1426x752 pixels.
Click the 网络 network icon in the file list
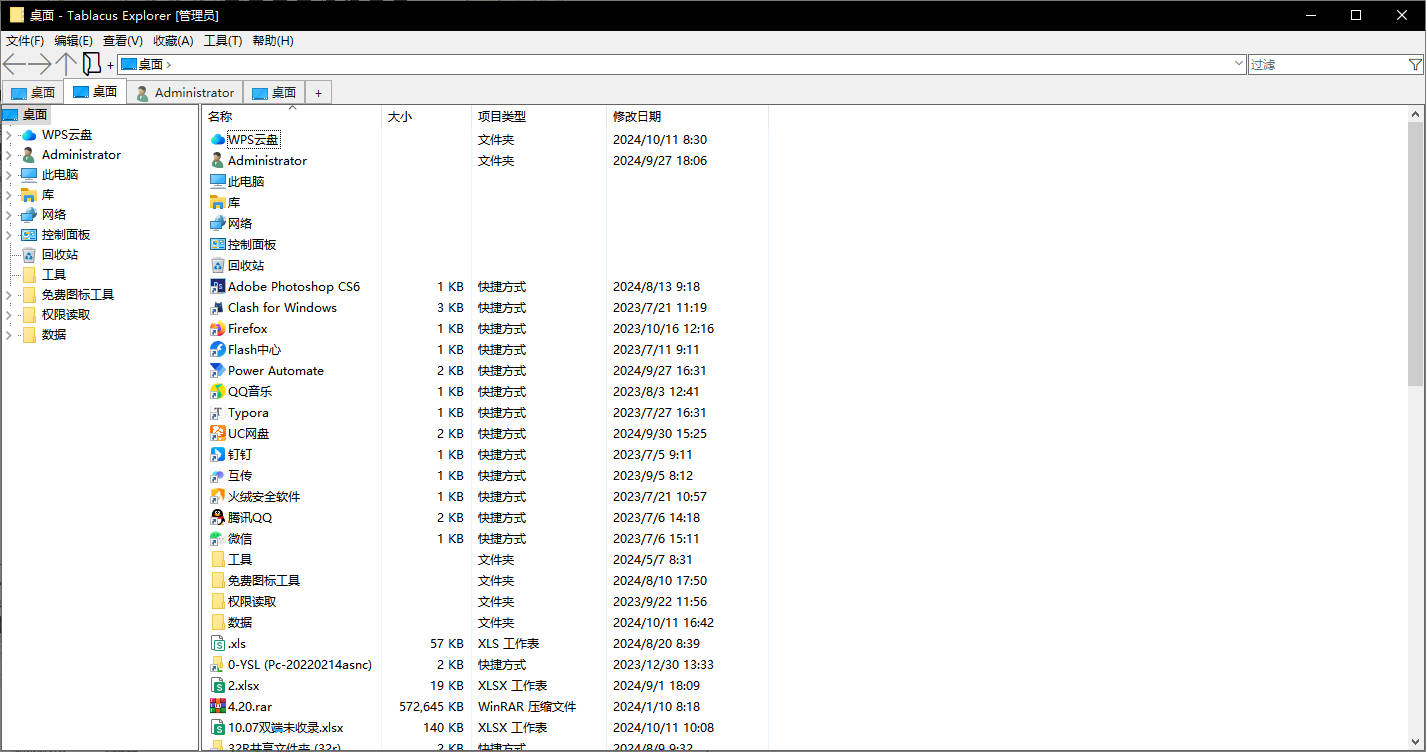pyautogui.click(x=218, y=224)
